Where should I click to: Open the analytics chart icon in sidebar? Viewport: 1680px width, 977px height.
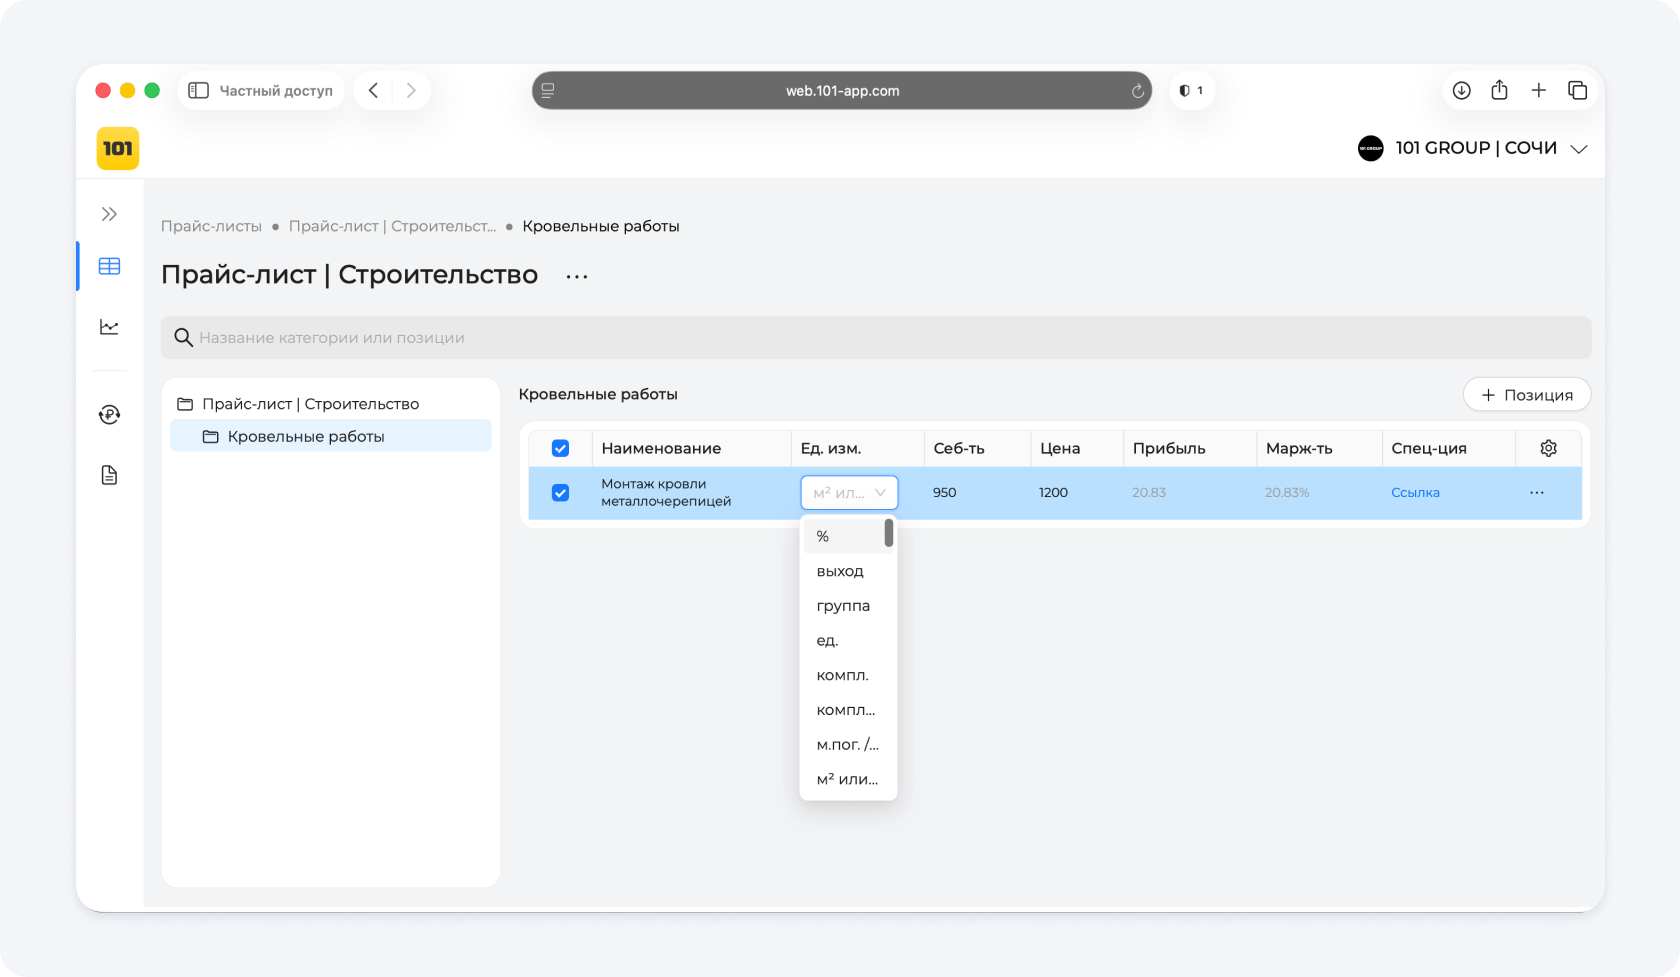[109, 327]
